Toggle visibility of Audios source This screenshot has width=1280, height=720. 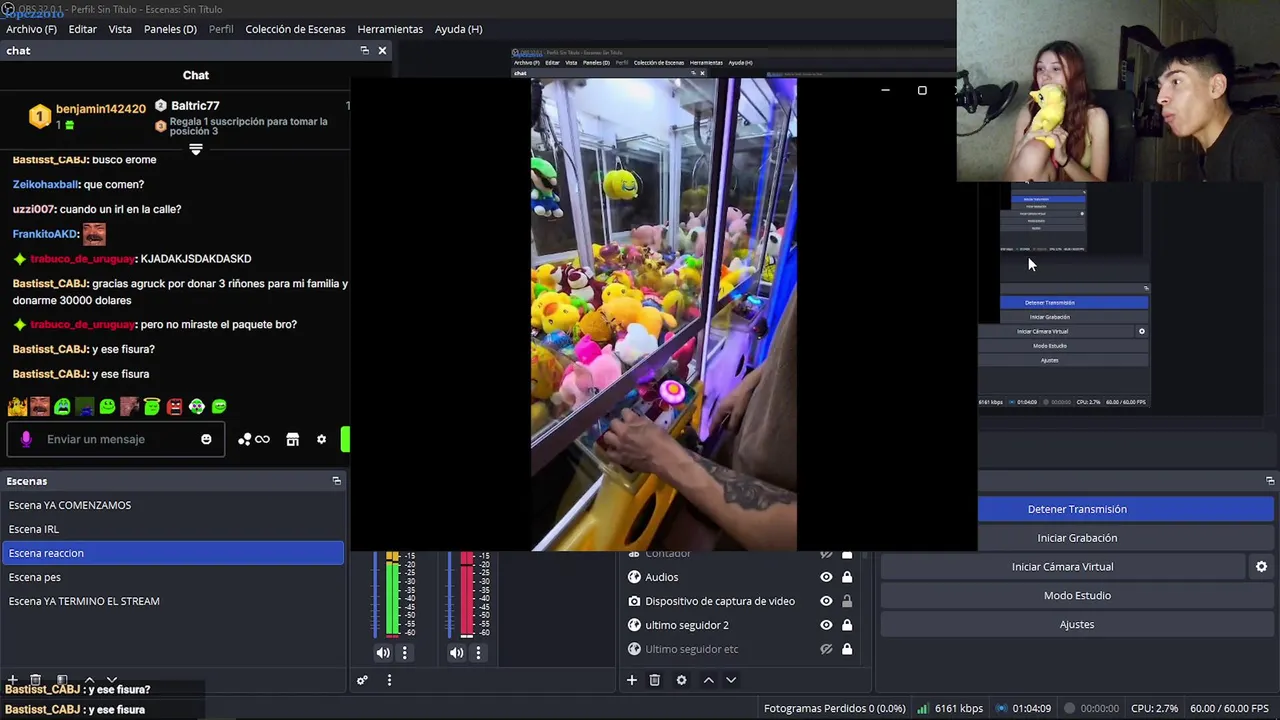(826, 577)
